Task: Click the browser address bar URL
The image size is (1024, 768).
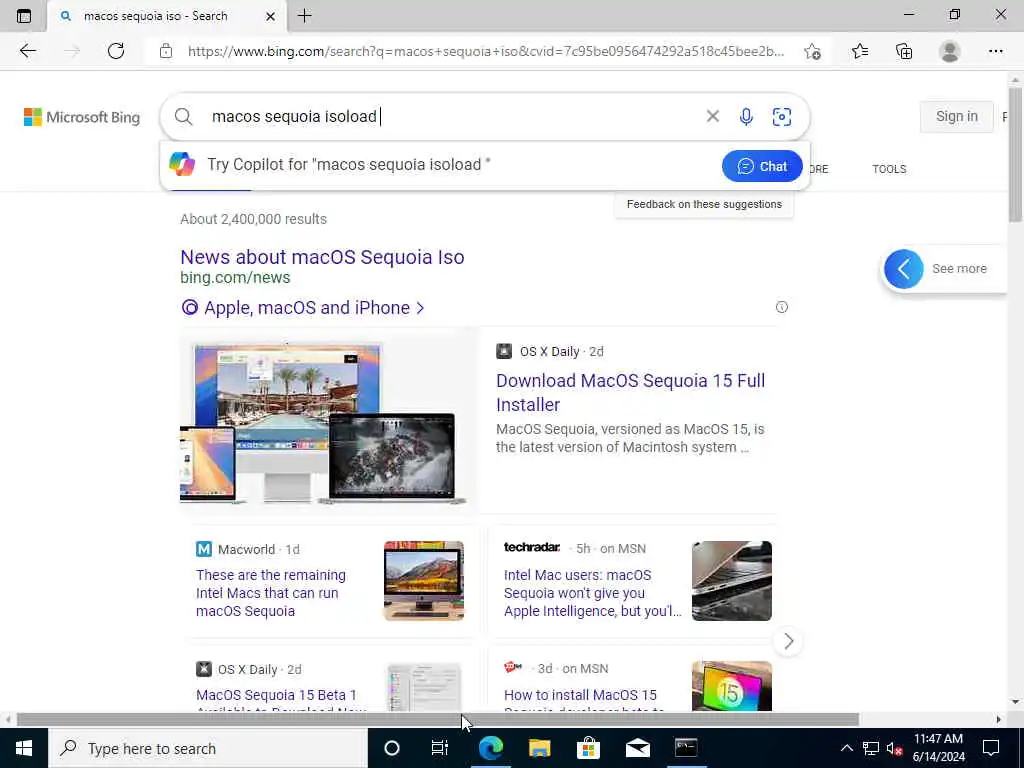Action: point(486,51)
